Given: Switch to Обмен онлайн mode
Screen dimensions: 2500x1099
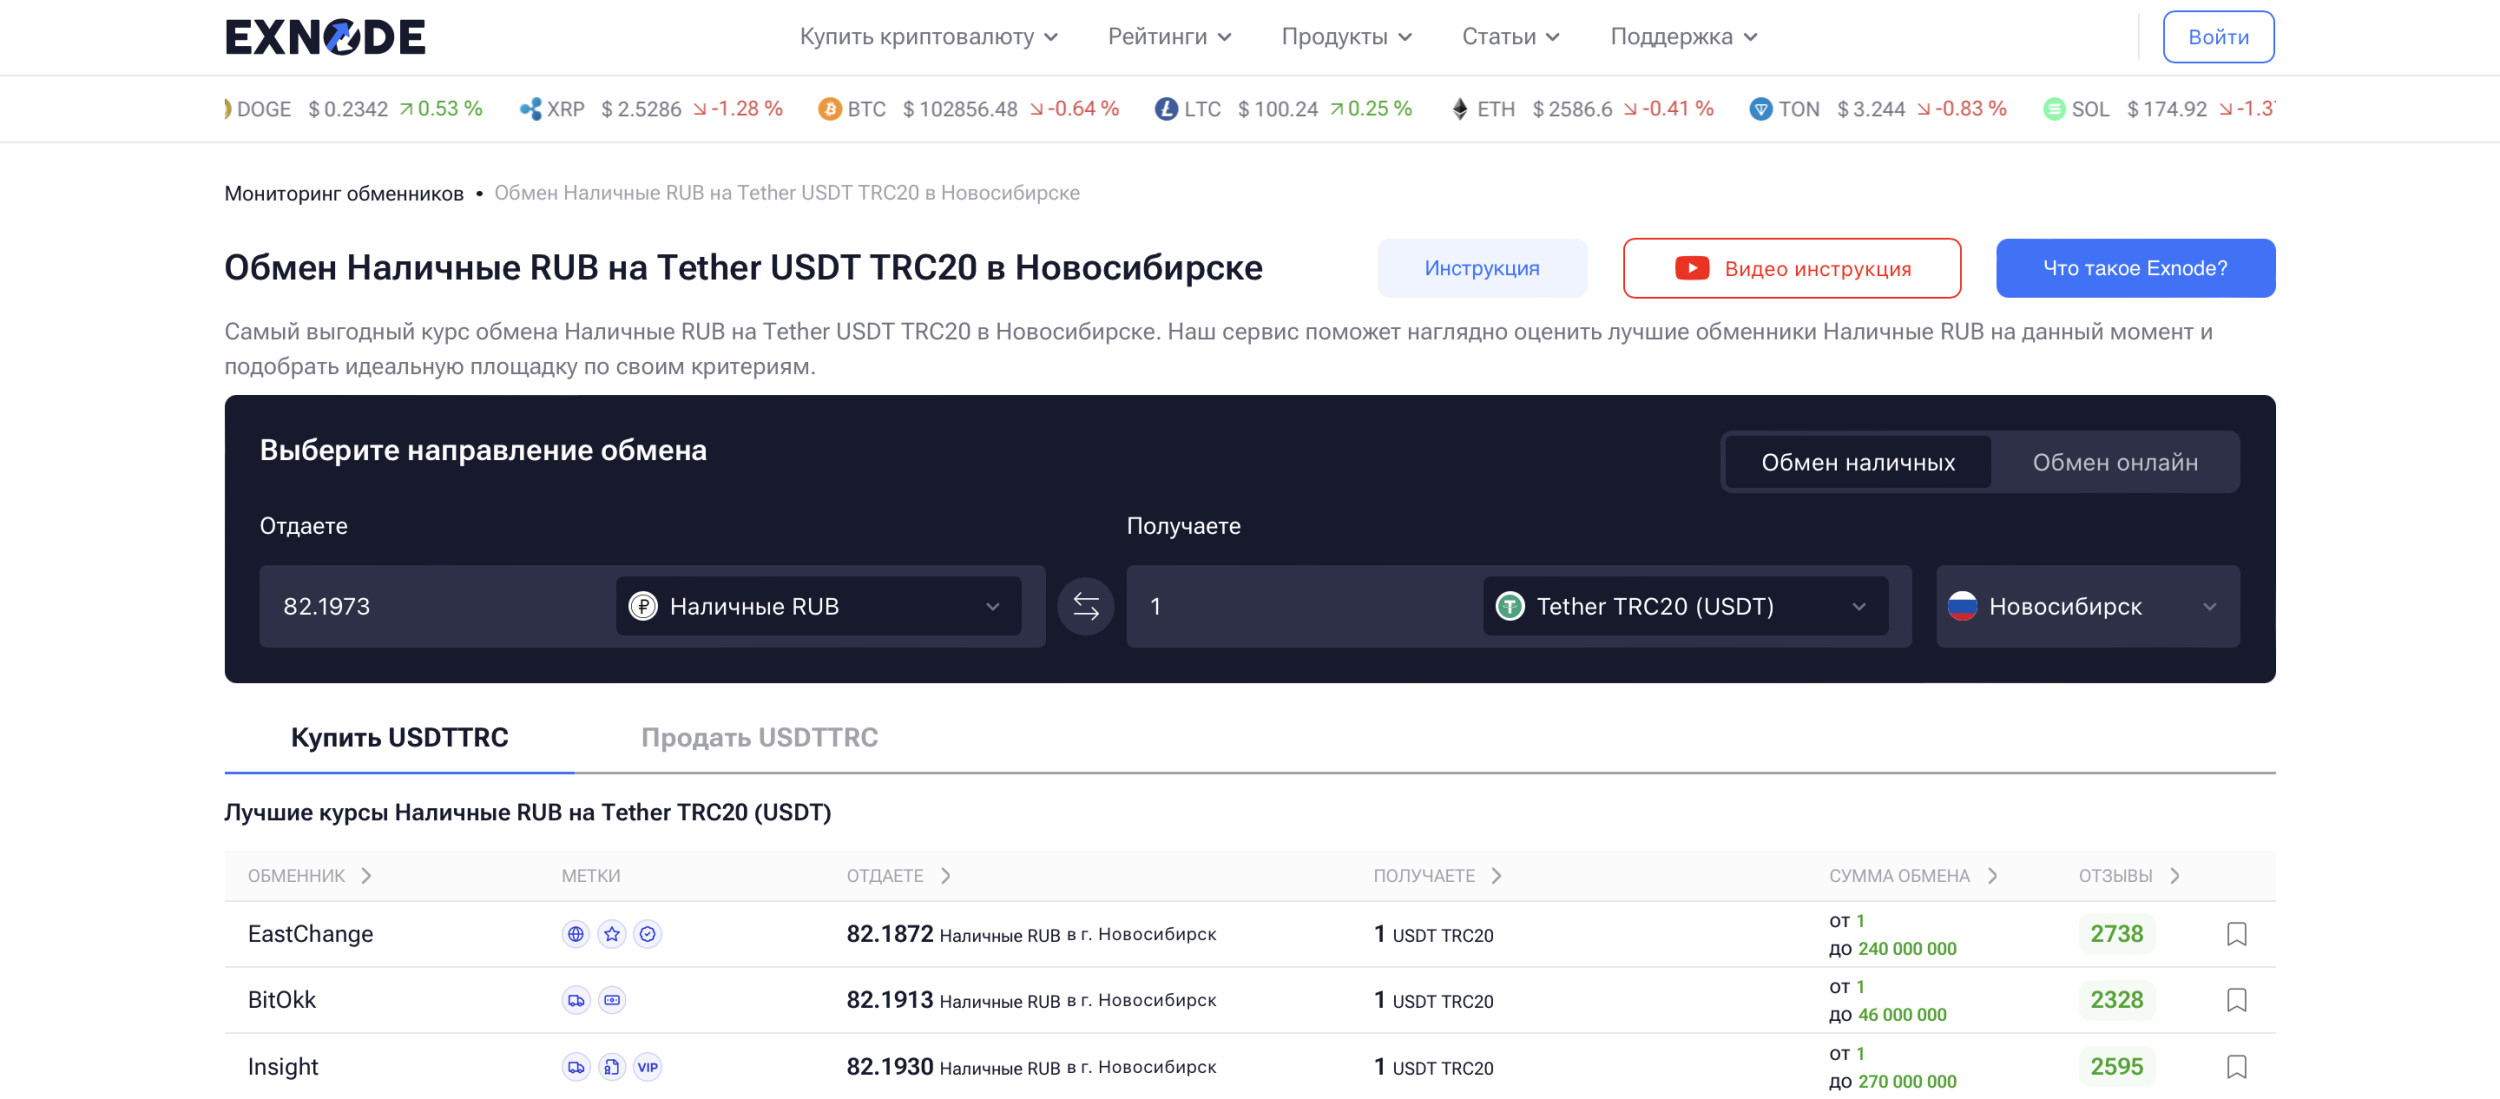Looking at the screenshot, I should pyautogui.click(x=2114, y=462).
